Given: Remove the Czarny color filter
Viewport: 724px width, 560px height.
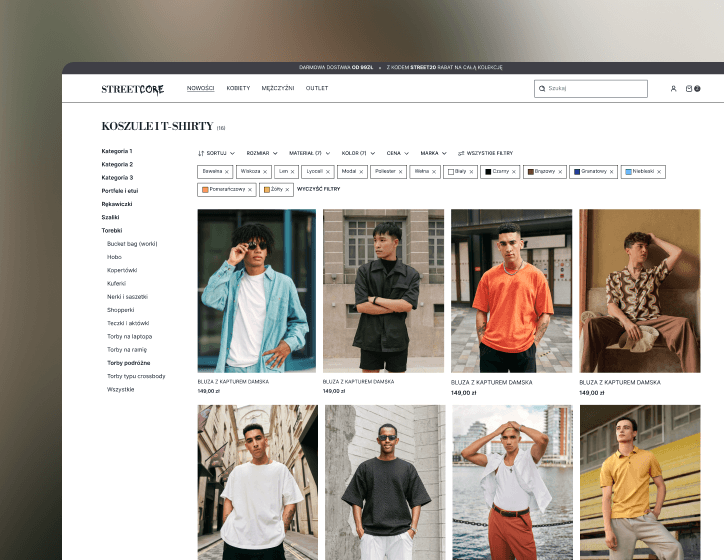Looking at the screenshot, I should point(514,172).
